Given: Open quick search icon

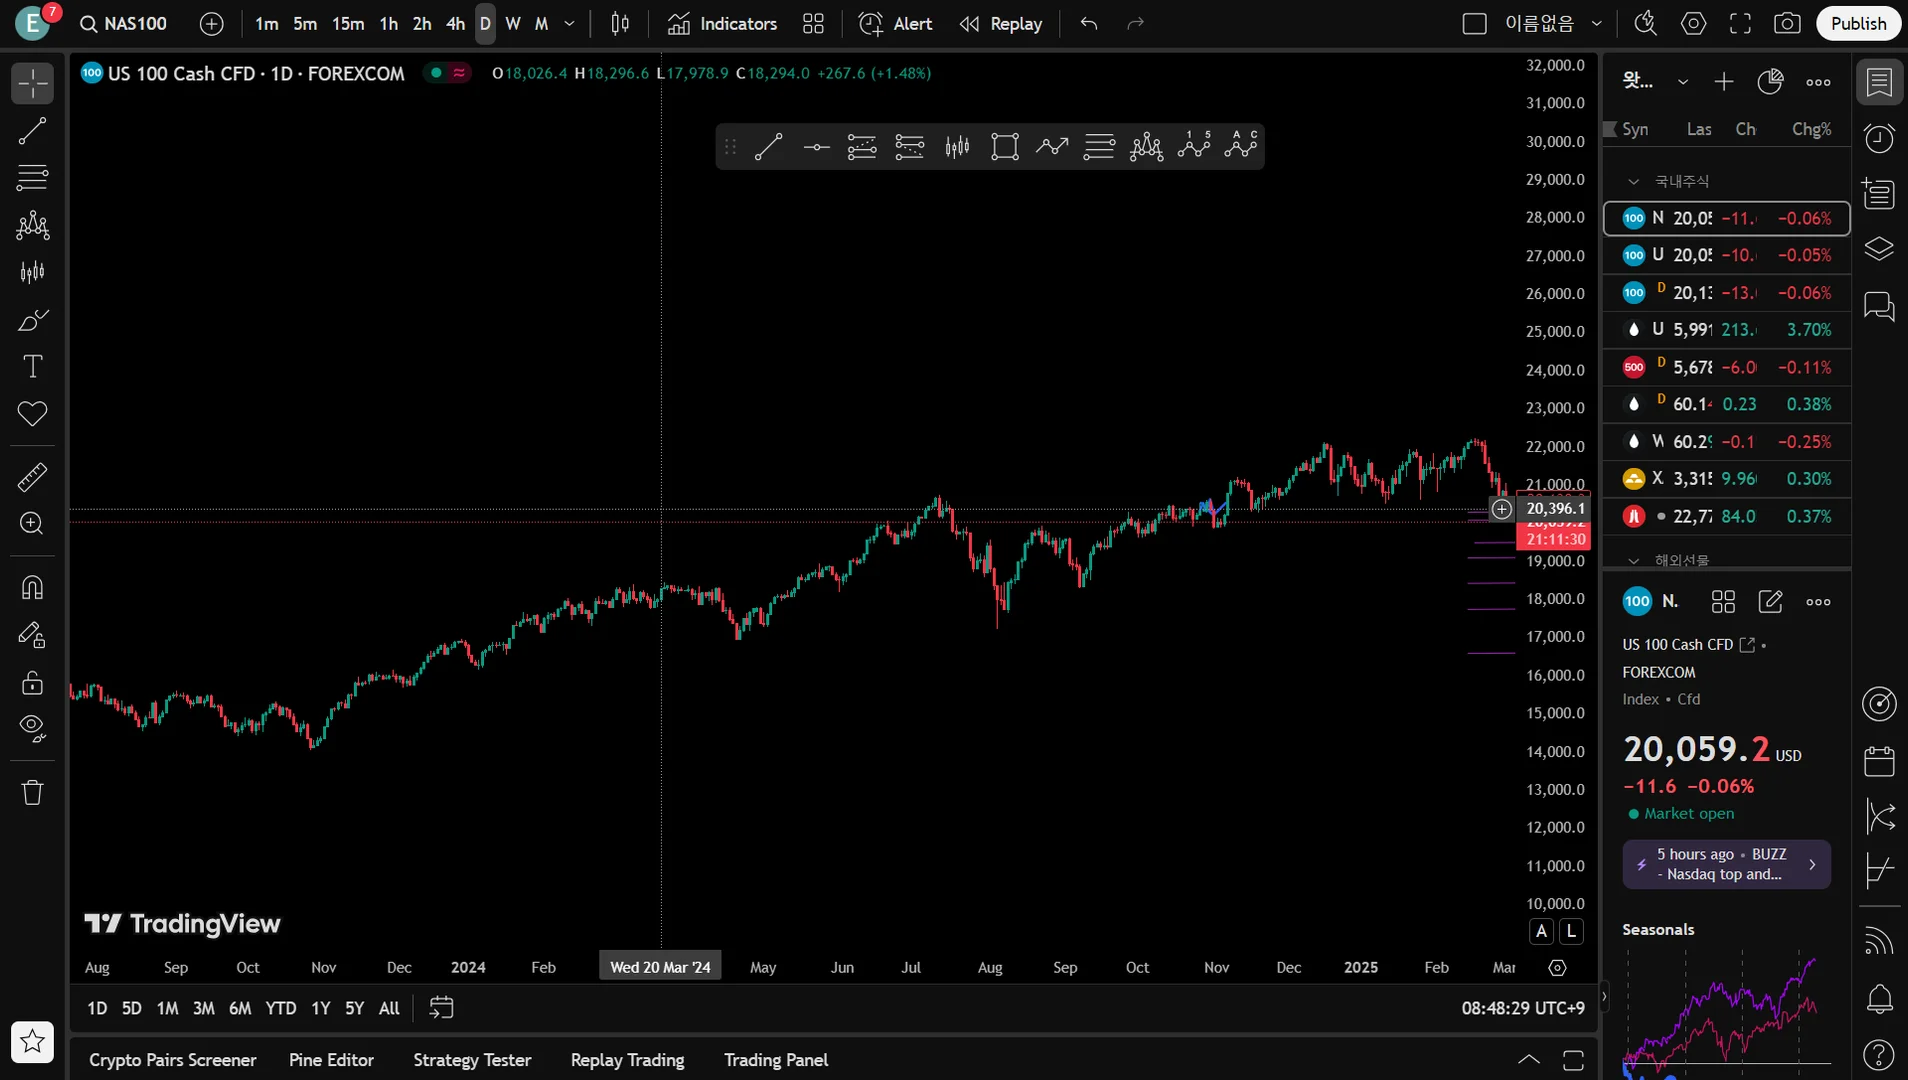Looking at the screenshot, I should [x=1645, y=24].
